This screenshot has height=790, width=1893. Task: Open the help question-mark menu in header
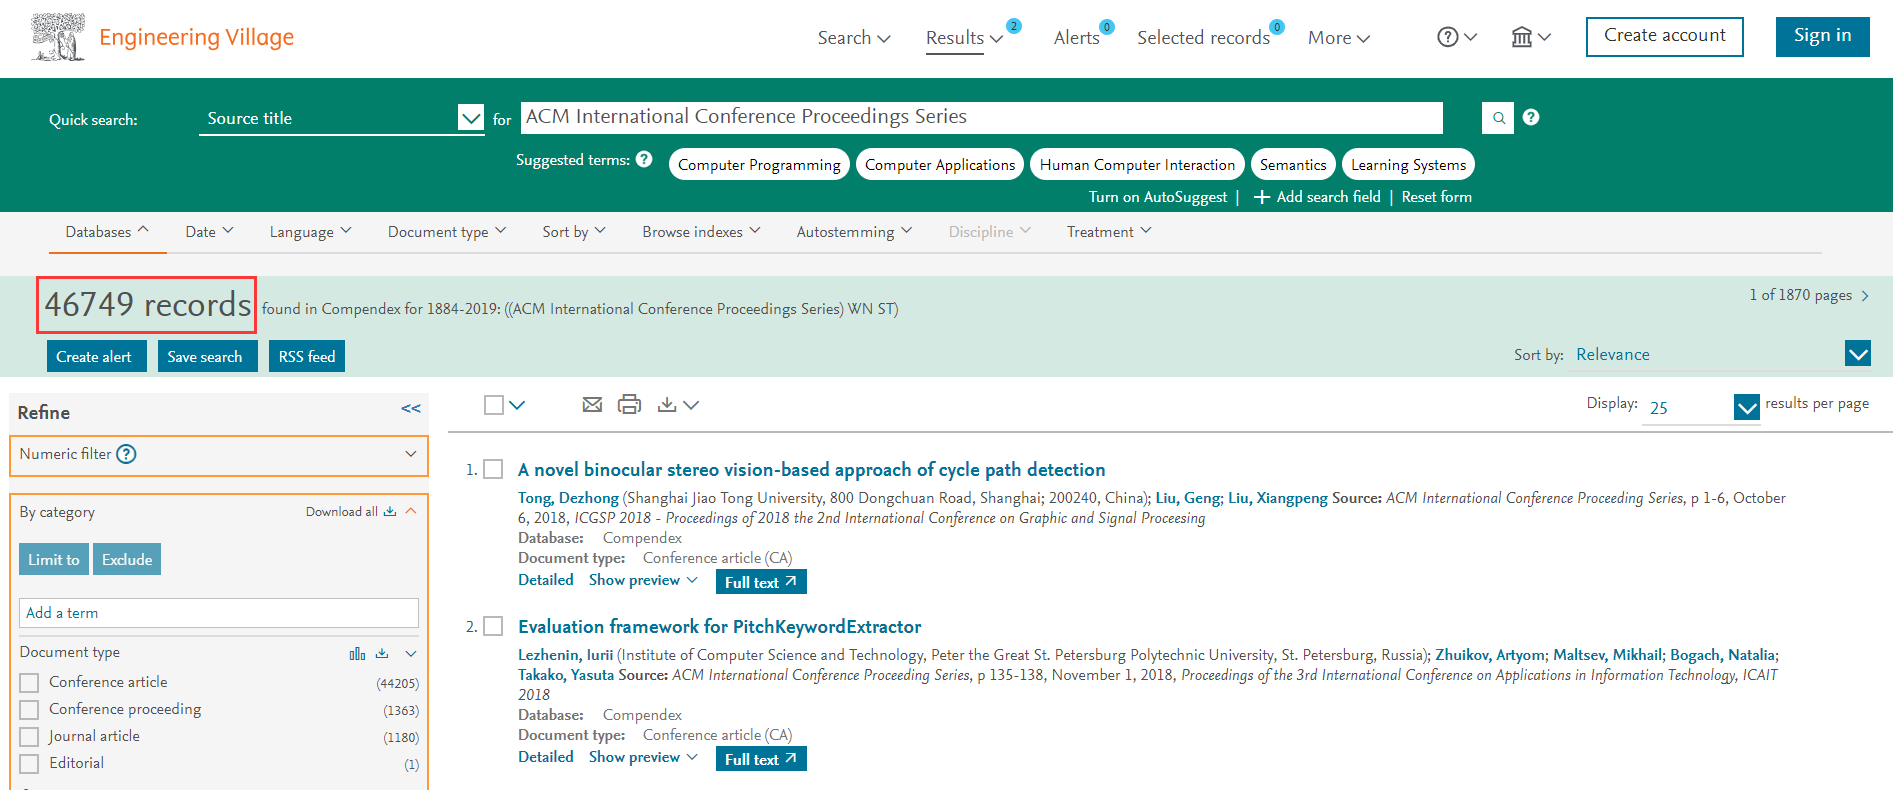(x=1456, y=37)
